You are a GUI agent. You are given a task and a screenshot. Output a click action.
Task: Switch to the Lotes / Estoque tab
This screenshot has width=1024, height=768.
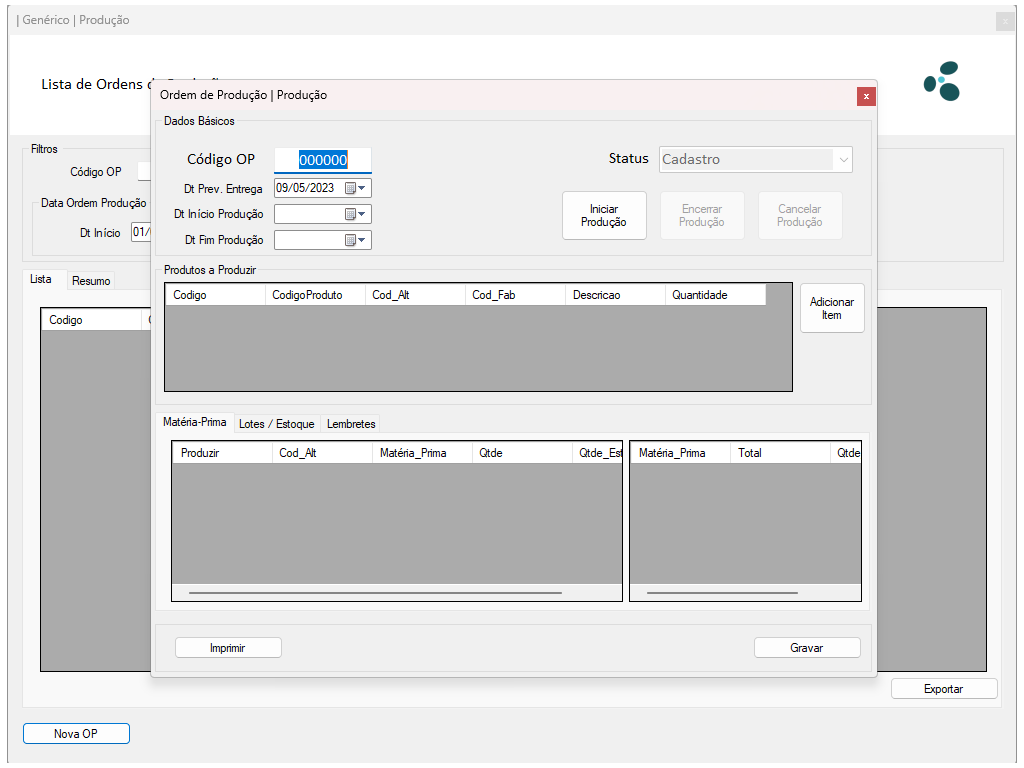276,424
